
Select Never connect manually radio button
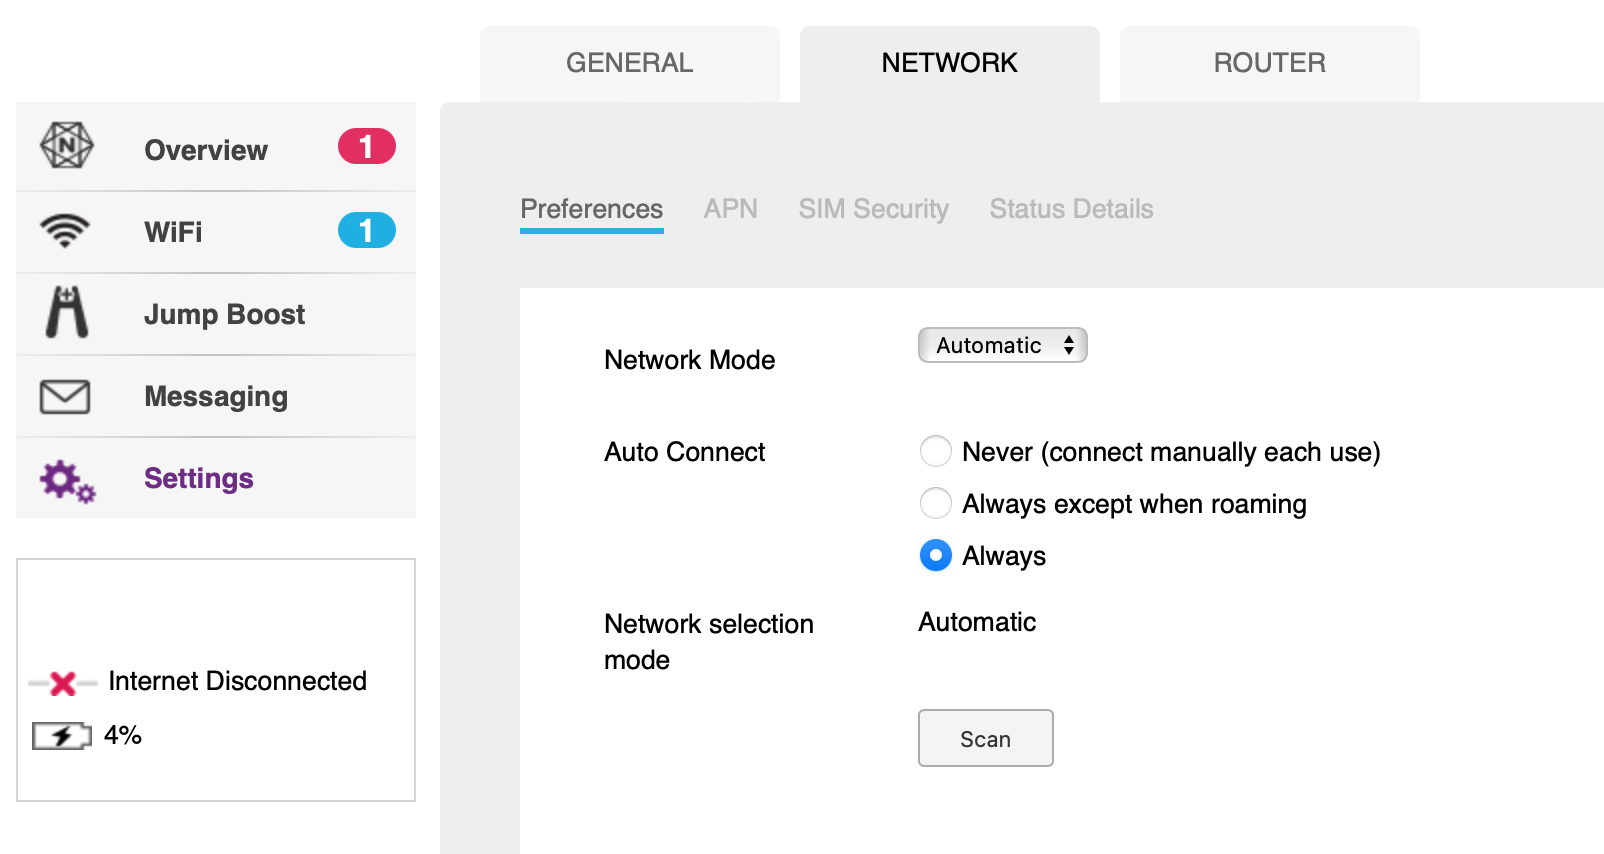936,451
